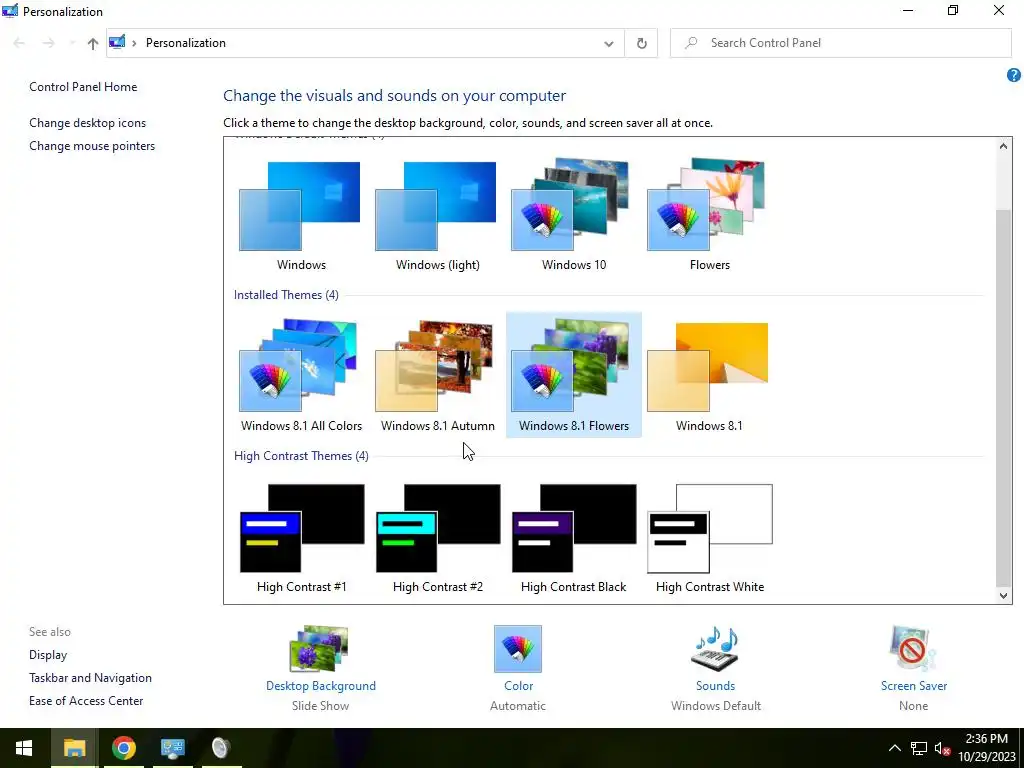Launch Google Chrome from the taskbar
The width and height of the screenshot is (1024, 768).
click(123, 748)
